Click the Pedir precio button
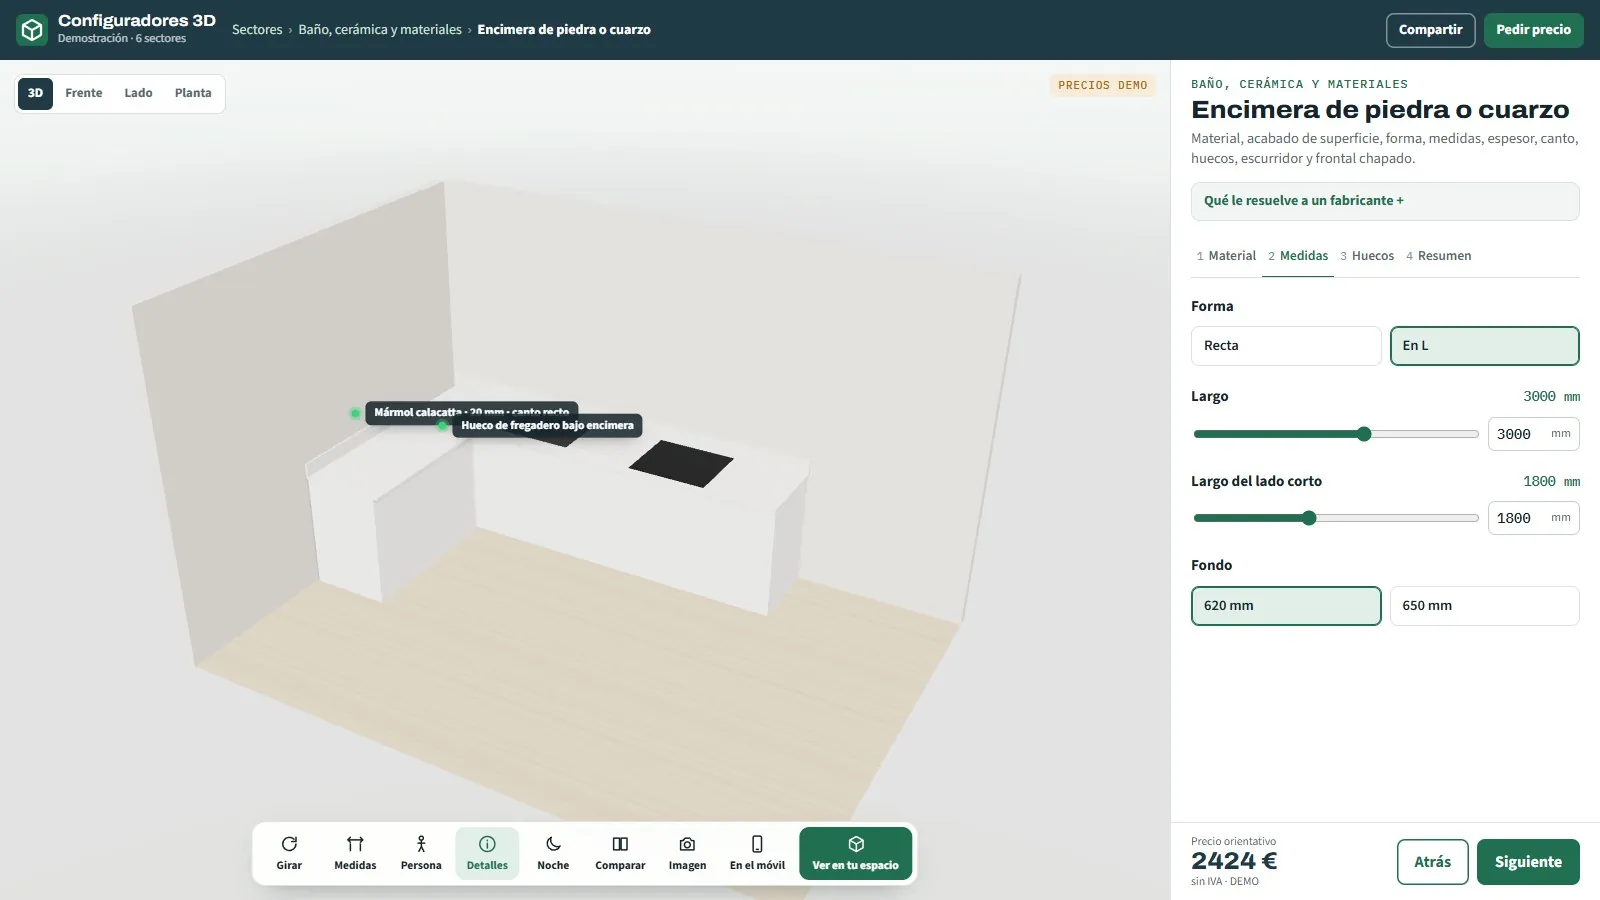This screenshot has width=1600, height=900. point(1533,30)
